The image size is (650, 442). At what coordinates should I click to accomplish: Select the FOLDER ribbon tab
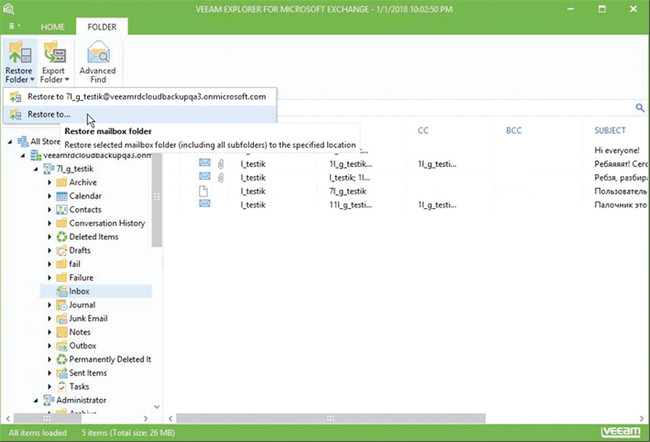click(x=102, y=27)
